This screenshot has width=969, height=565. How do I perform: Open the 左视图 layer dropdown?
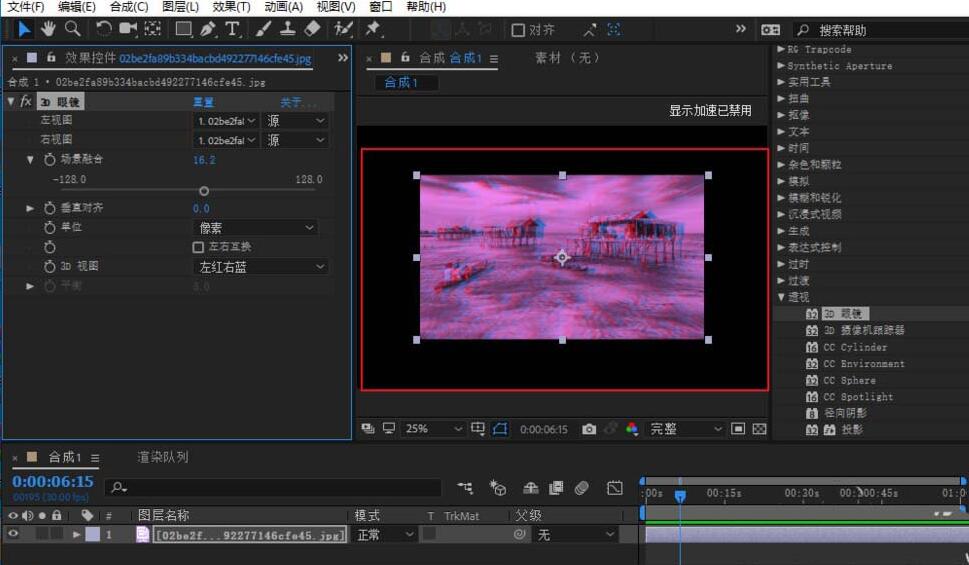click(226, 121)
